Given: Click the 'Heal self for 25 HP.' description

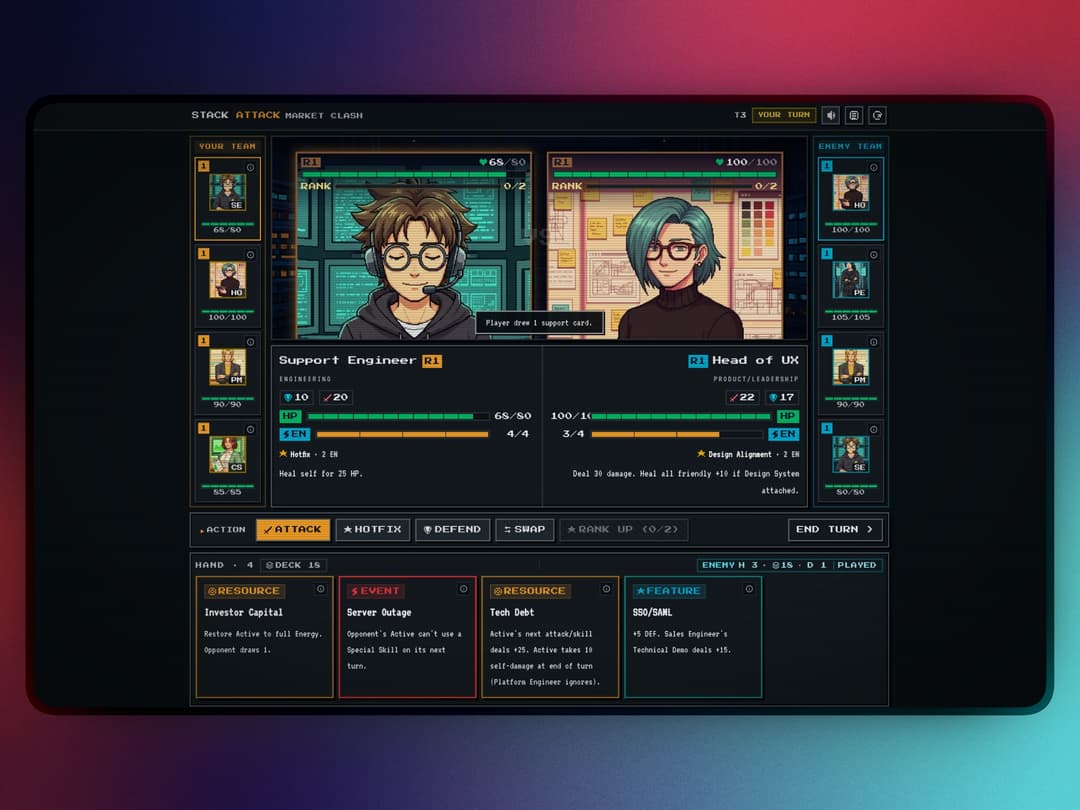Looking at the screenshot, I should [321, 473].
